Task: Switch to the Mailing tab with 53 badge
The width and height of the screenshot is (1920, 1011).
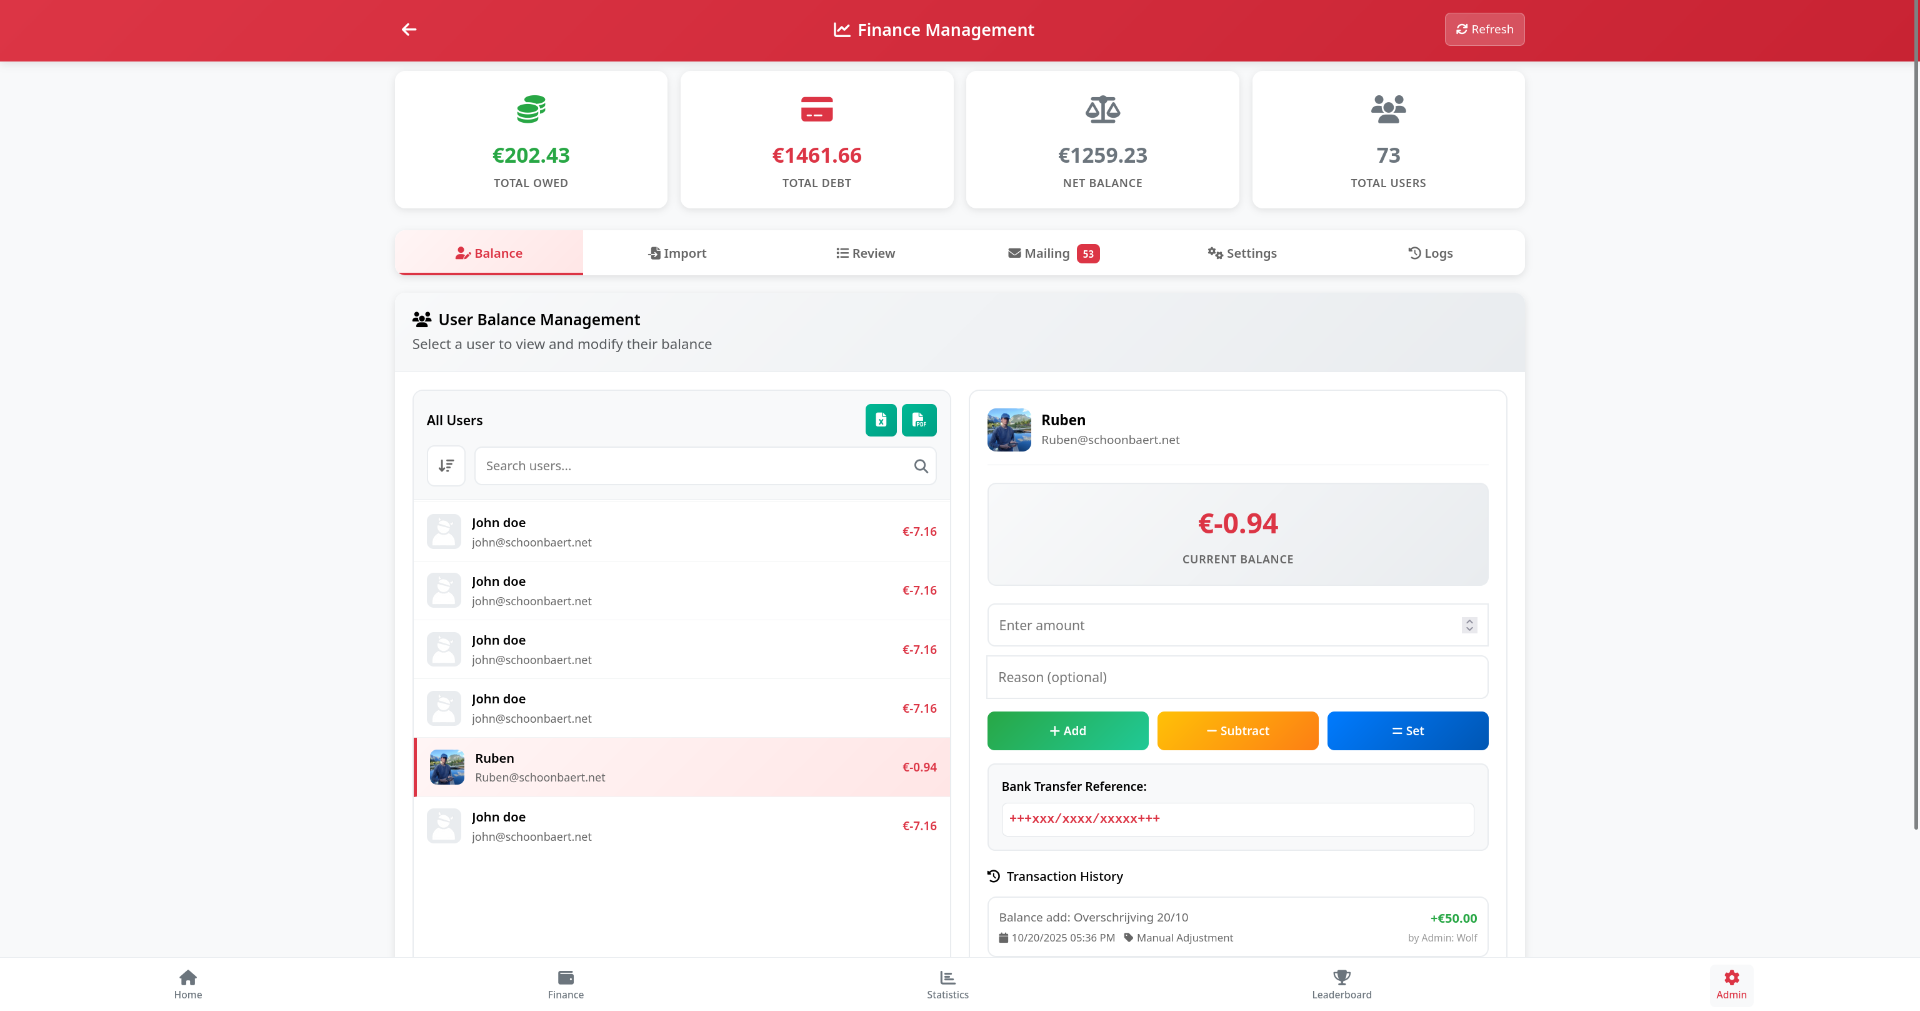Action: [1053, 253]
